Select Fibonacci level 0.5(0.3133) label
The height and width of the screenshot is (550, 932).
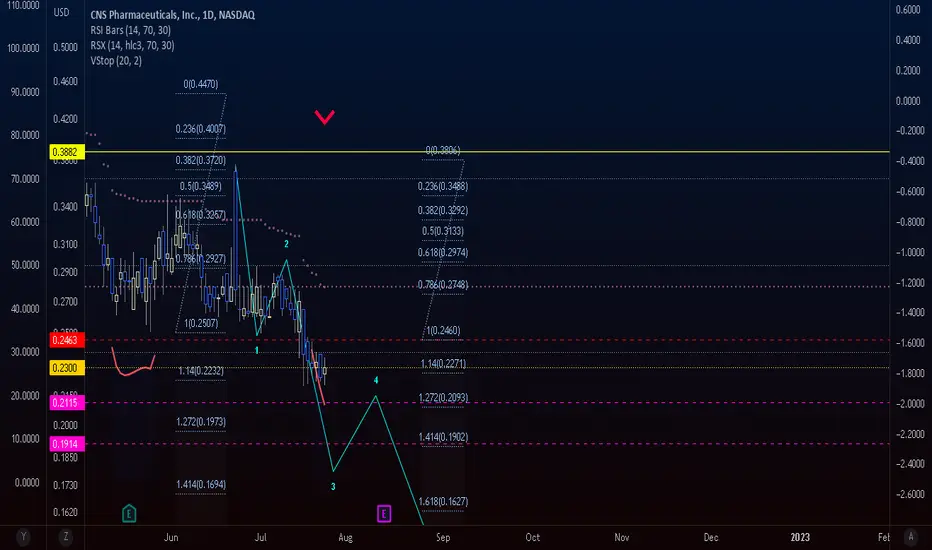(x=443, y=231)
